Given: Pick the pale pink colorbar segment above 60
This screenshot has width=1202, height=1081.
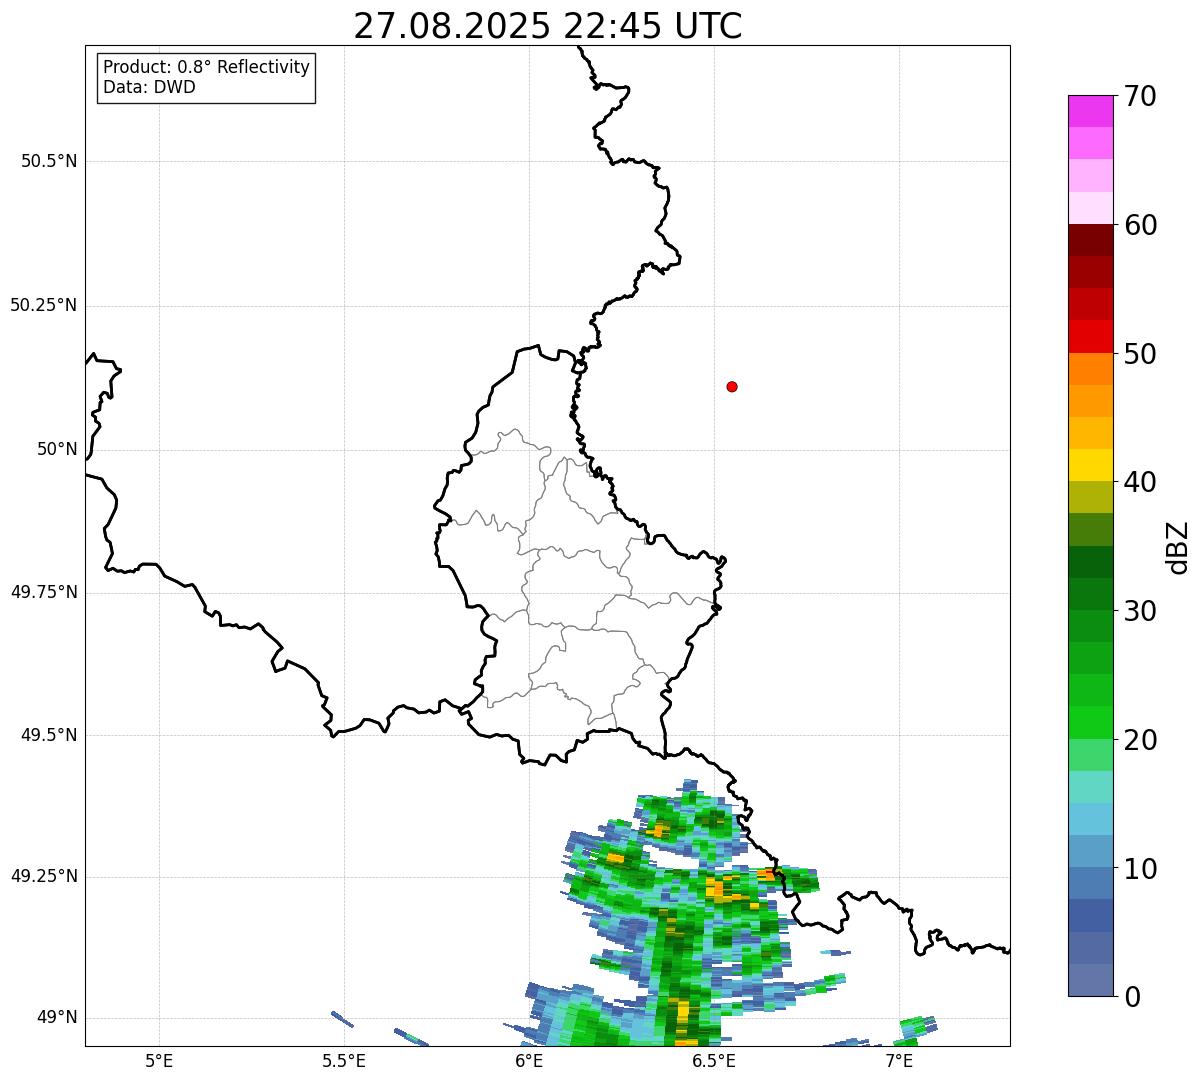Looking at the screenshot, I should click(1091, 208).
